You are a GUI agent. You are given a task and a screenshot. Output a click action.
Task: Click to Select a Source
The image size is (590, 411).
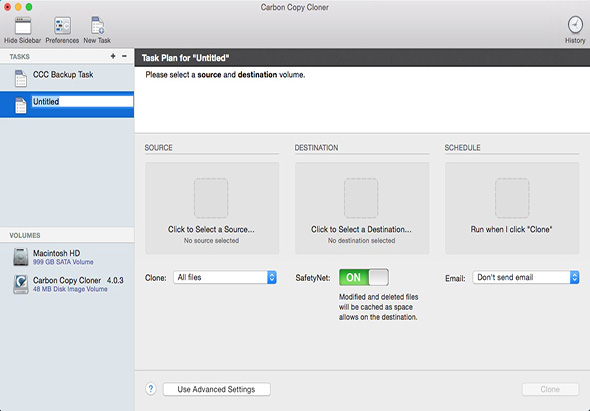point(211,229)
